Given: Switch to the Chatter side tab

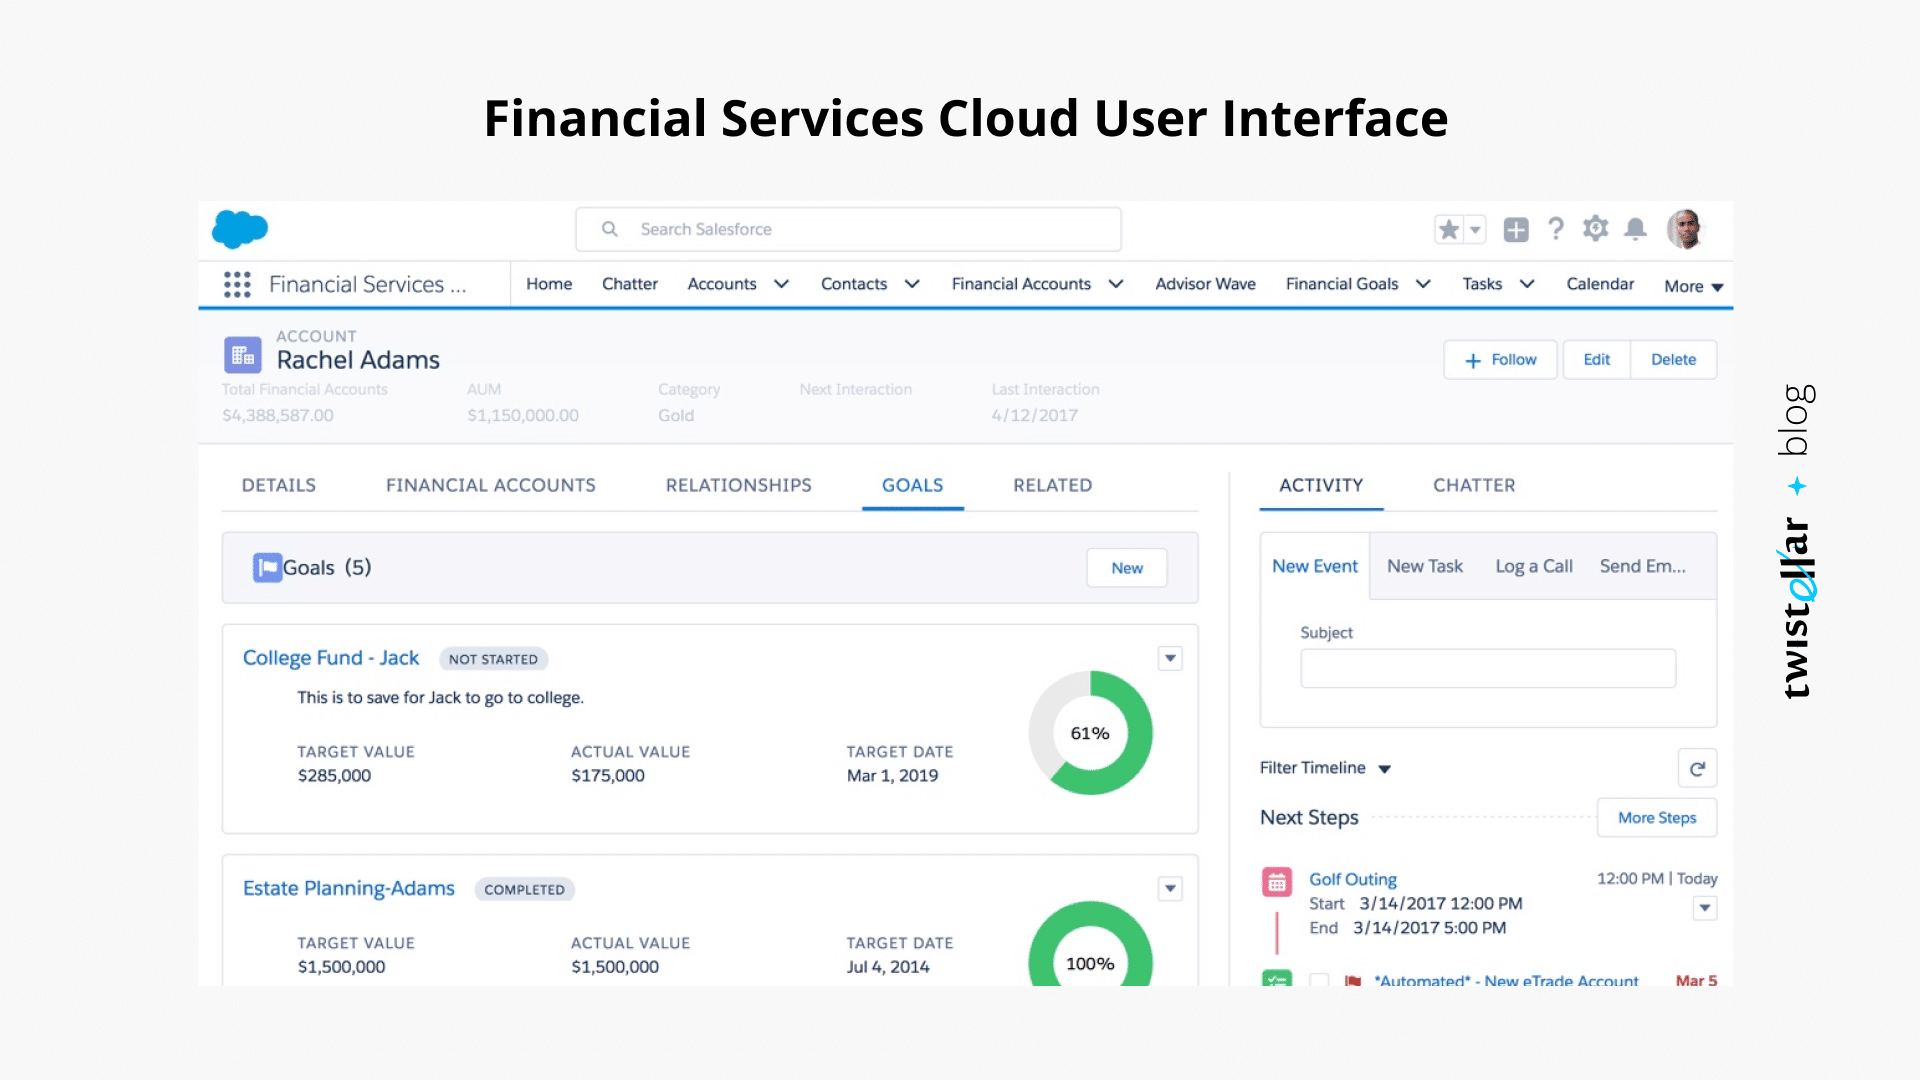Looking at the screenshot, I should (x=1474, y=485).
